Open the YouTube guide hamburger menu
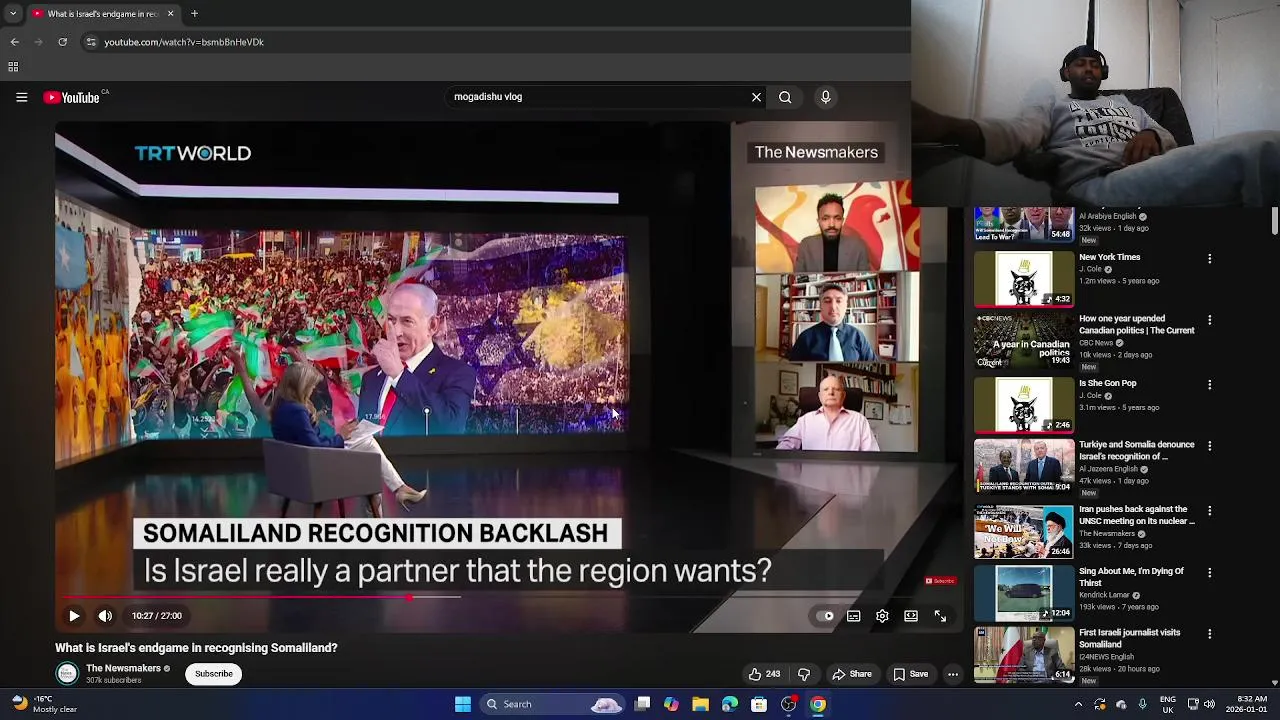This screenshot has height=720, width=1280. [x=21, y=97]
